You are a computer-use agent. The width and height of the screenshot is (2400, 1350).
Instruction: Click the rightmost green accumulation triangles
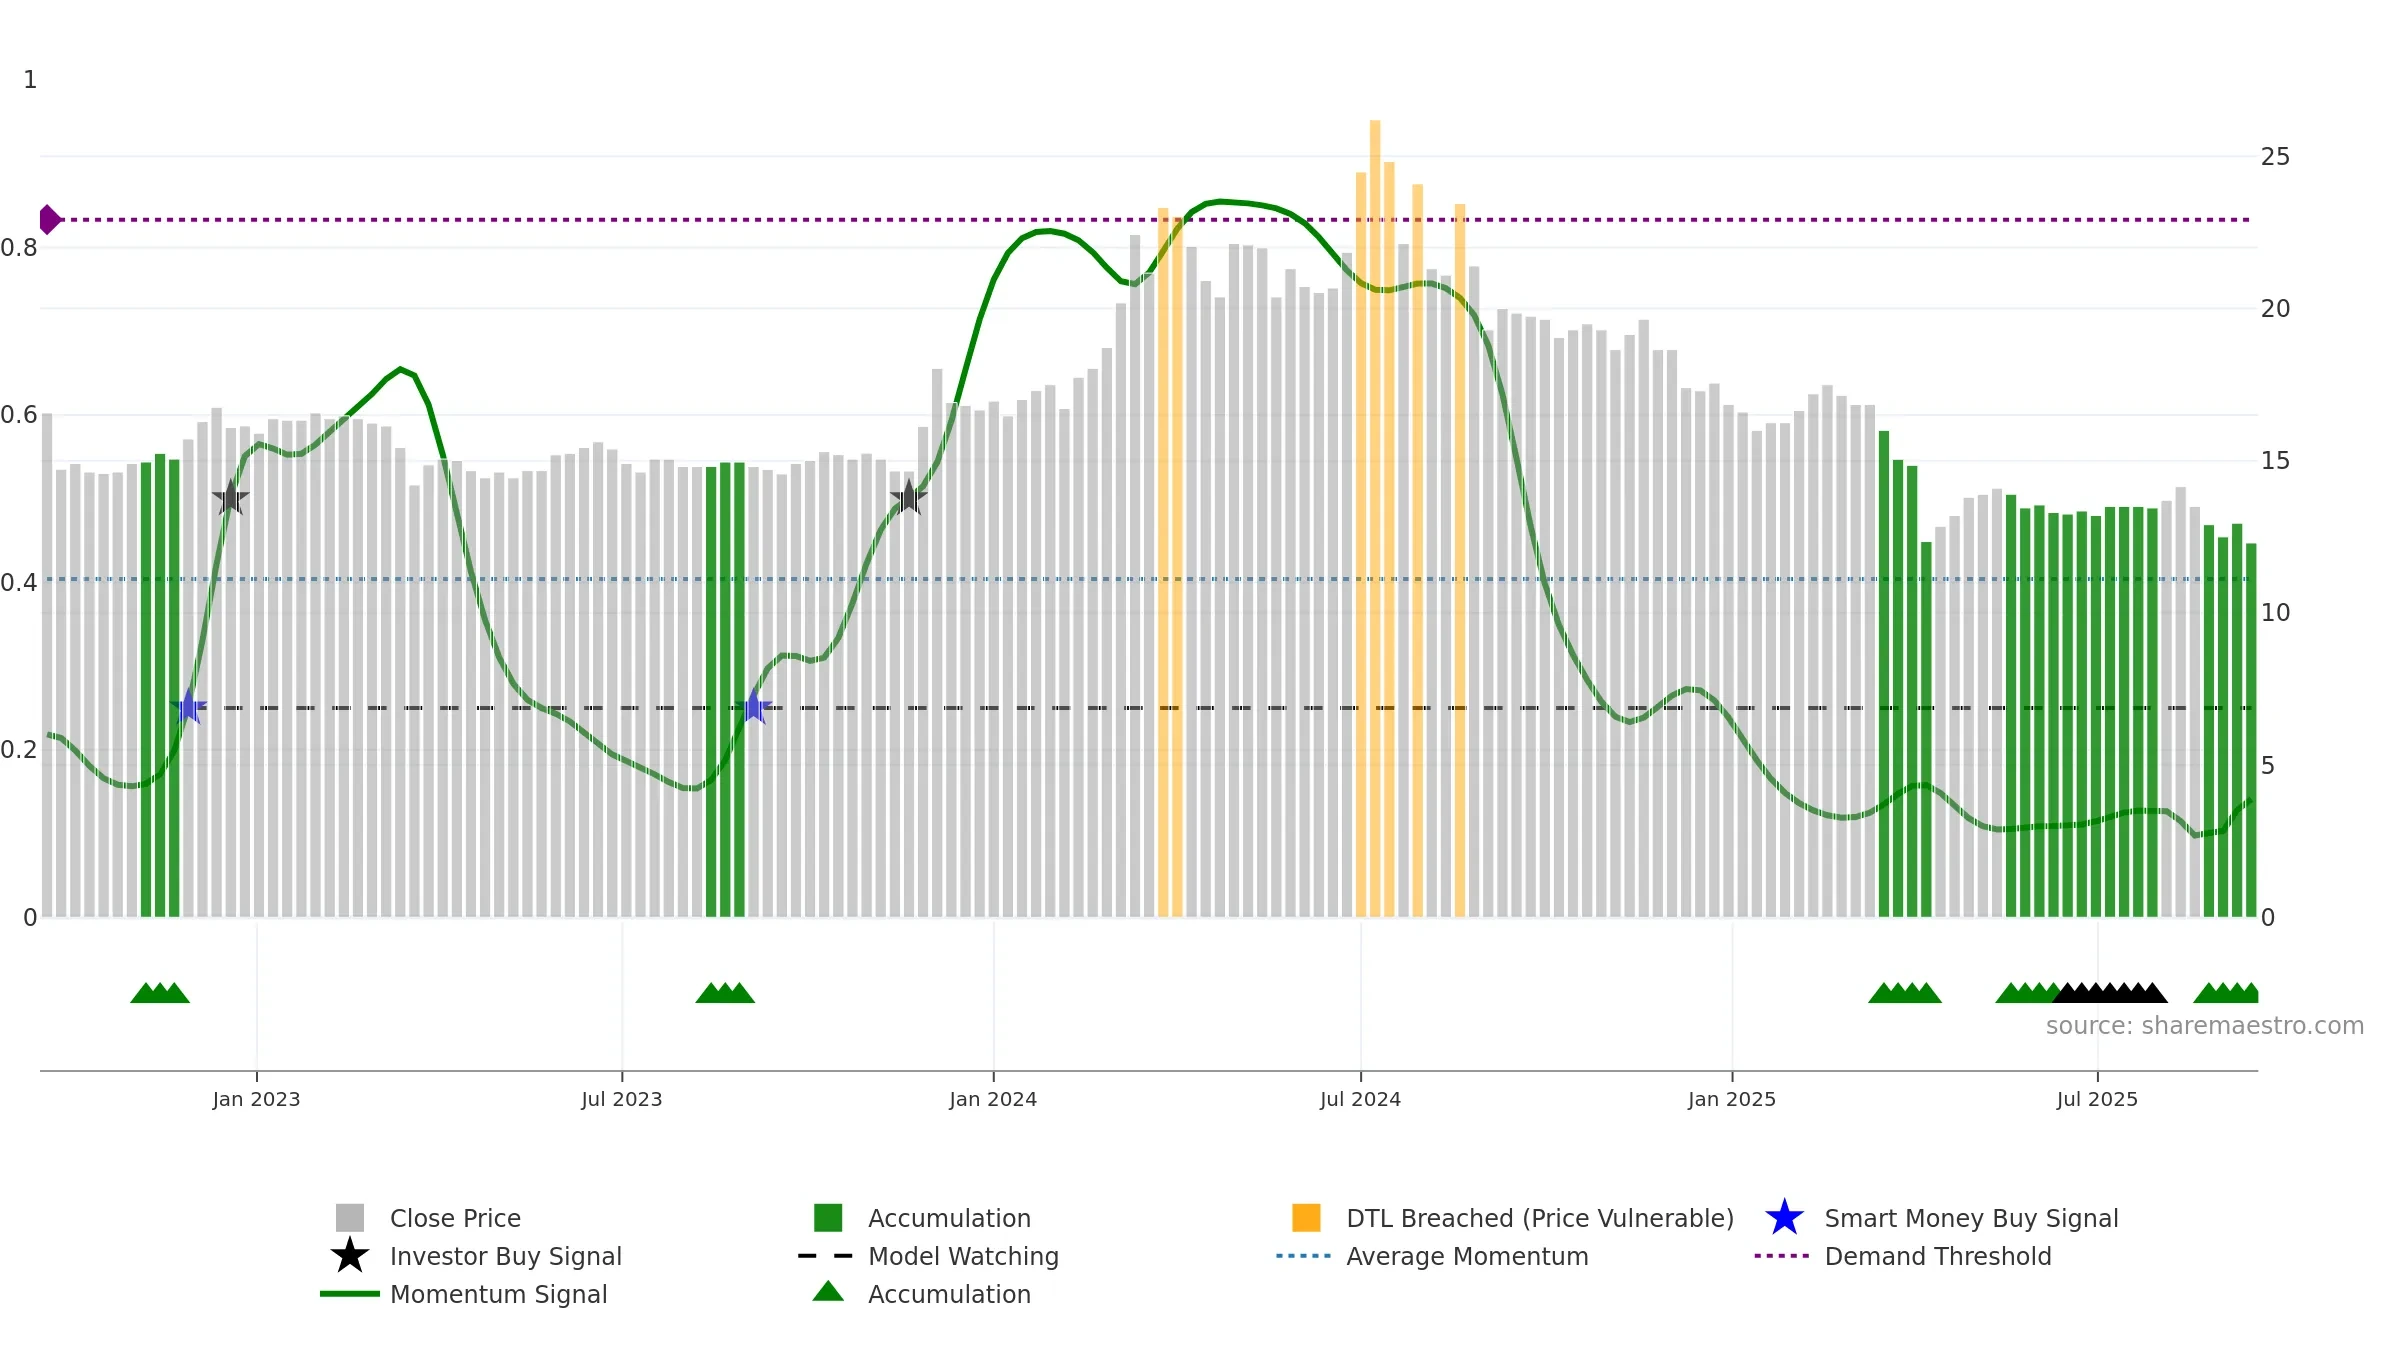pos(2226,993)
